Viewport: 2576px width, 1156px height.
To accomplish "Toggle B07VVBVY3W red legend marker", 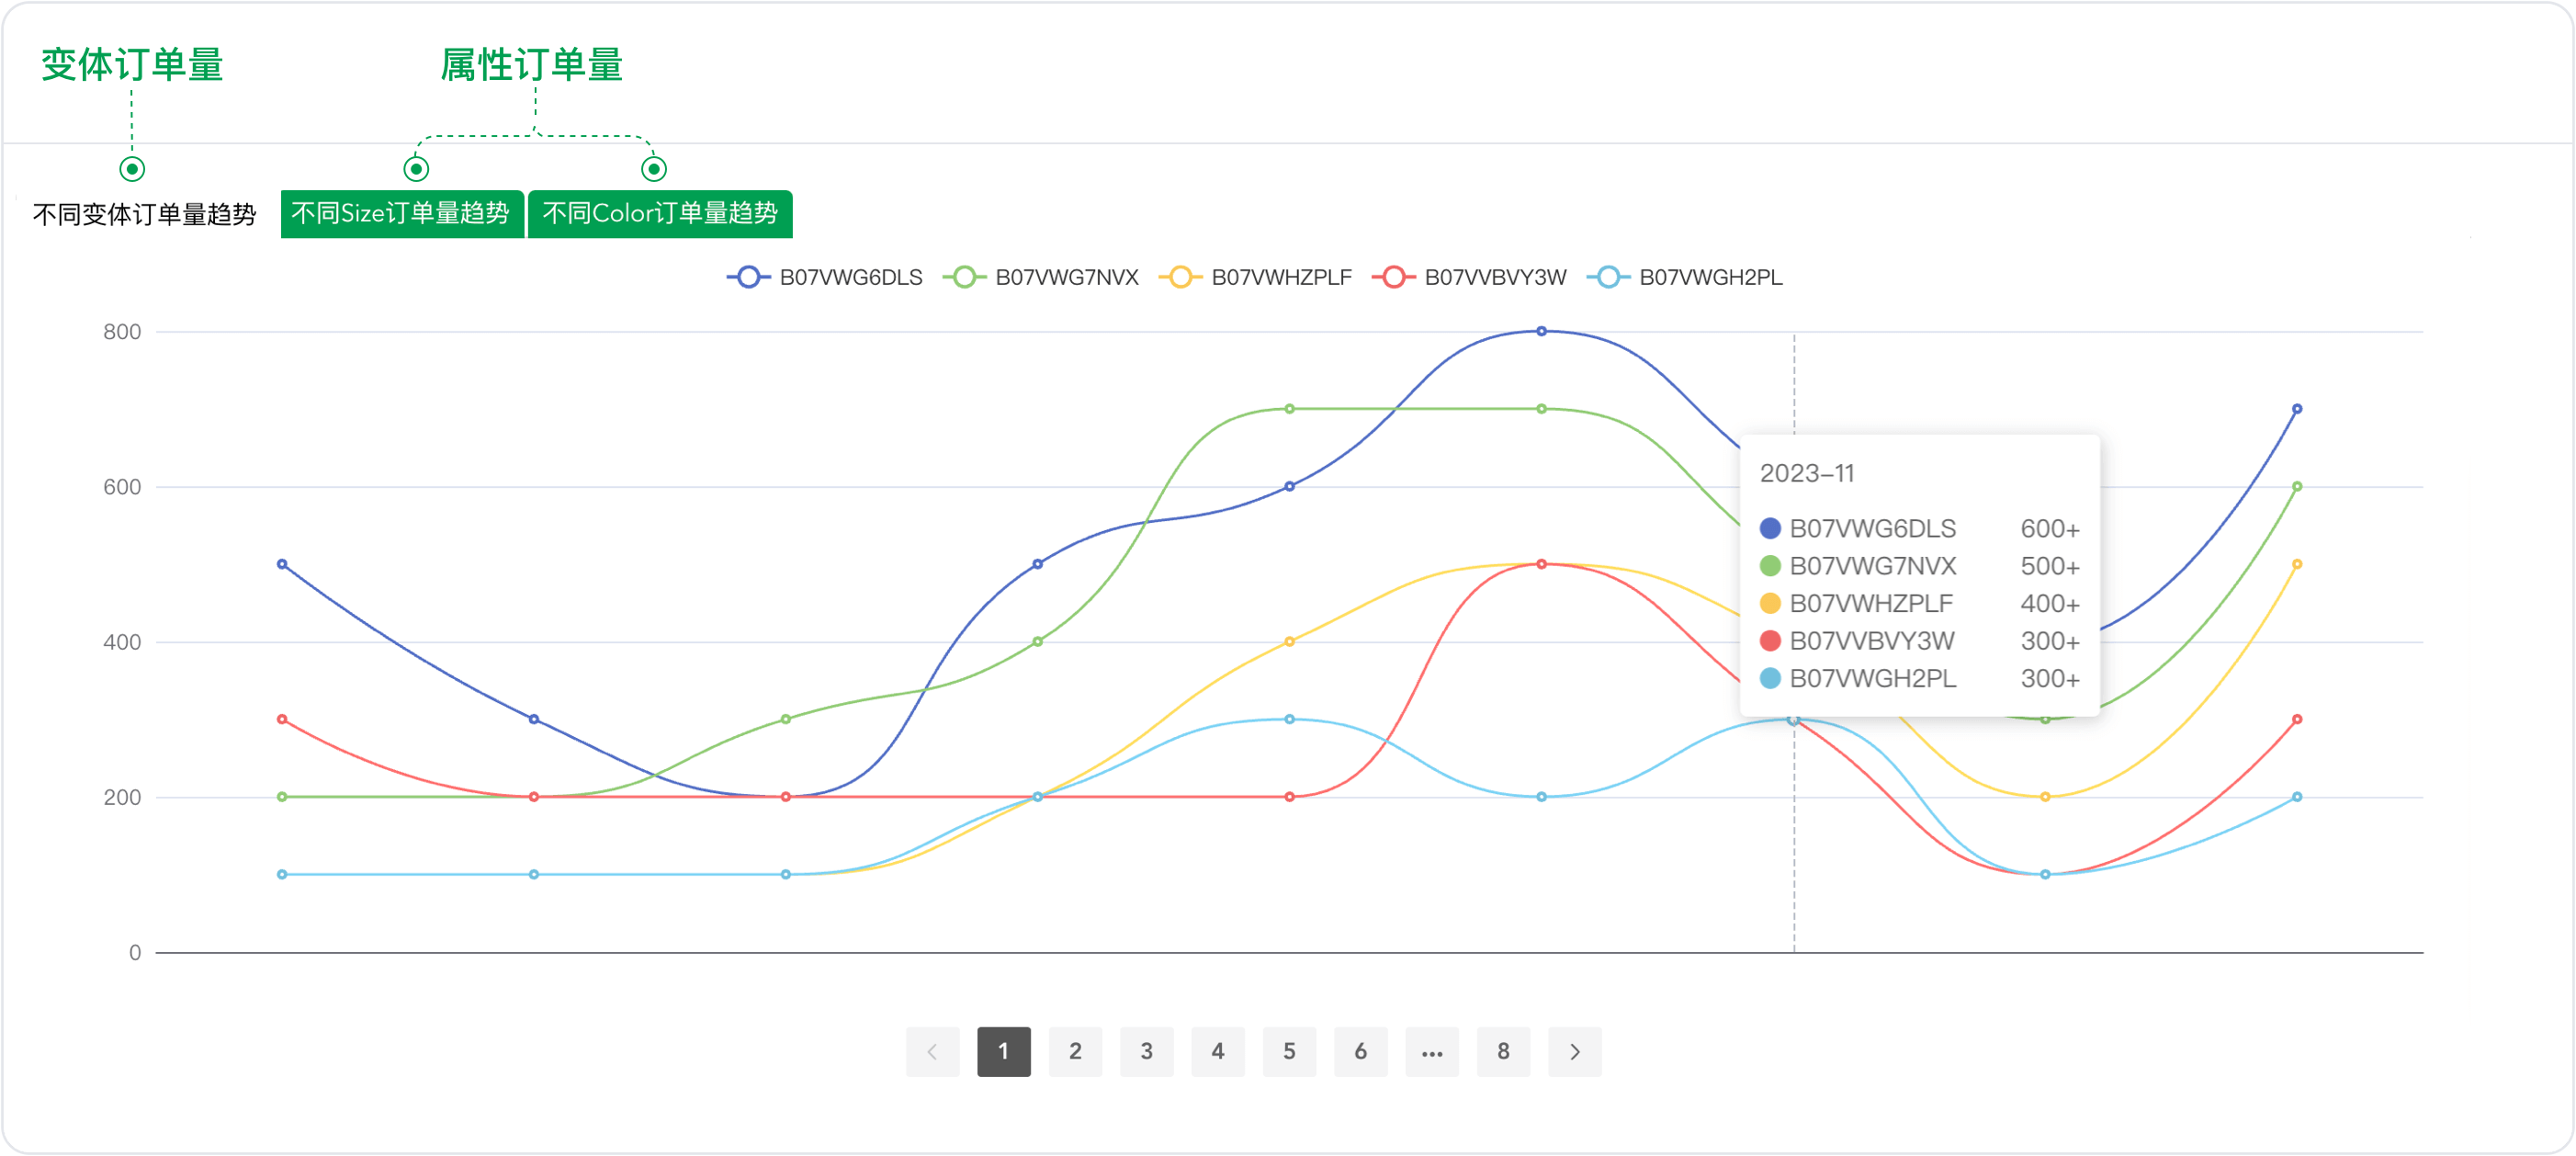I will [1393, 277].
